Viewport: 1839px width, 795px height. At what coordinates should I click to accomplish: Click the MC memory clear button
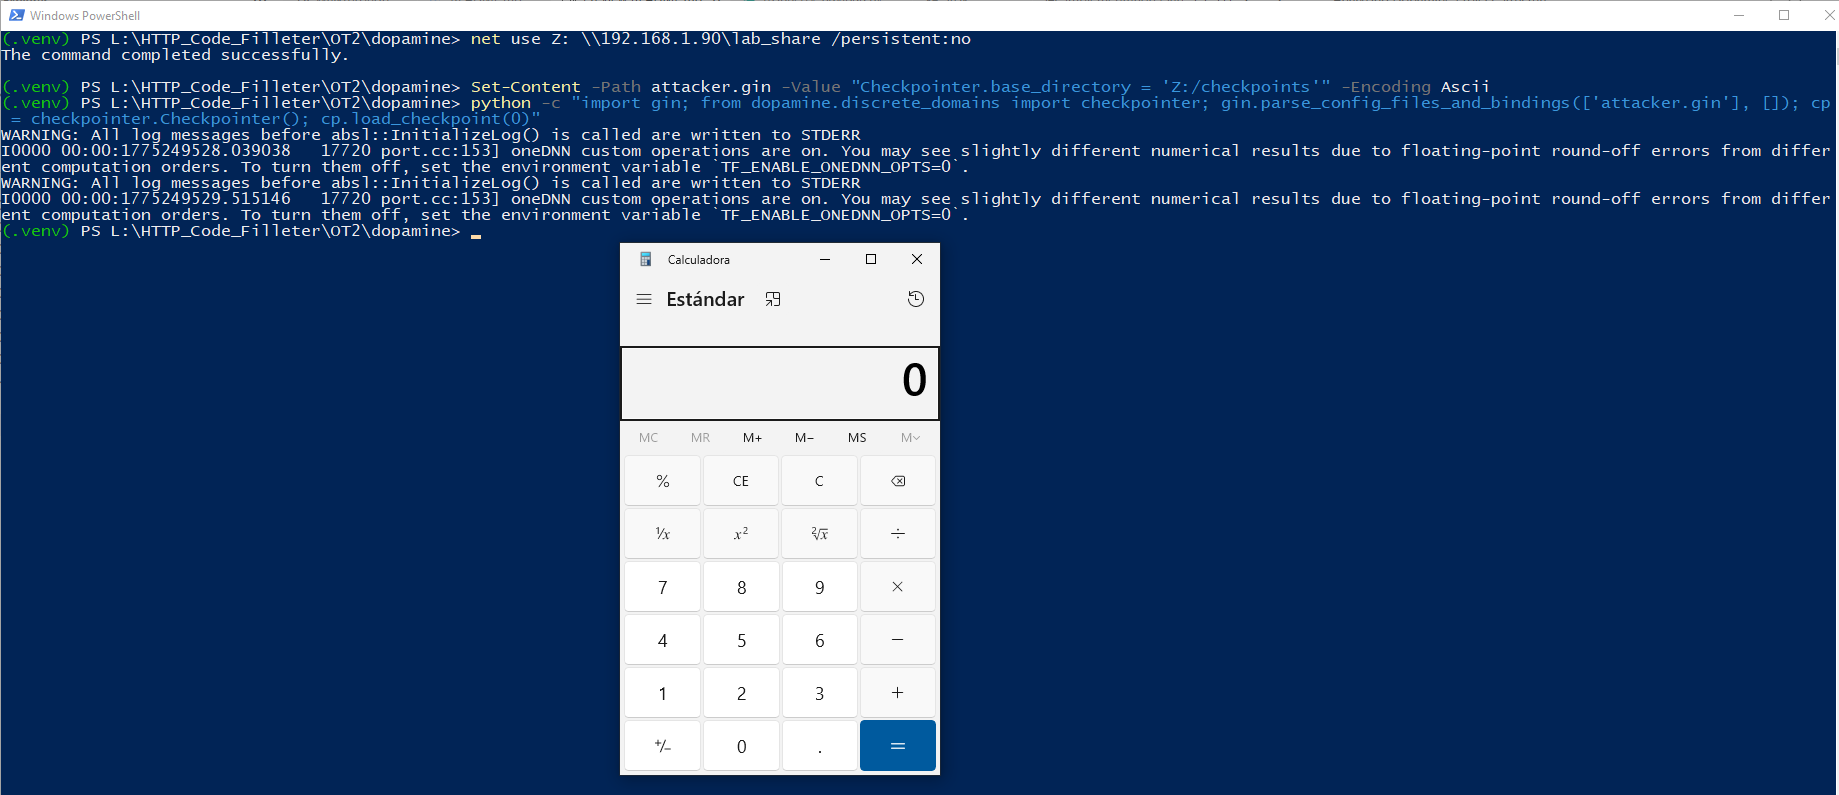649,438
